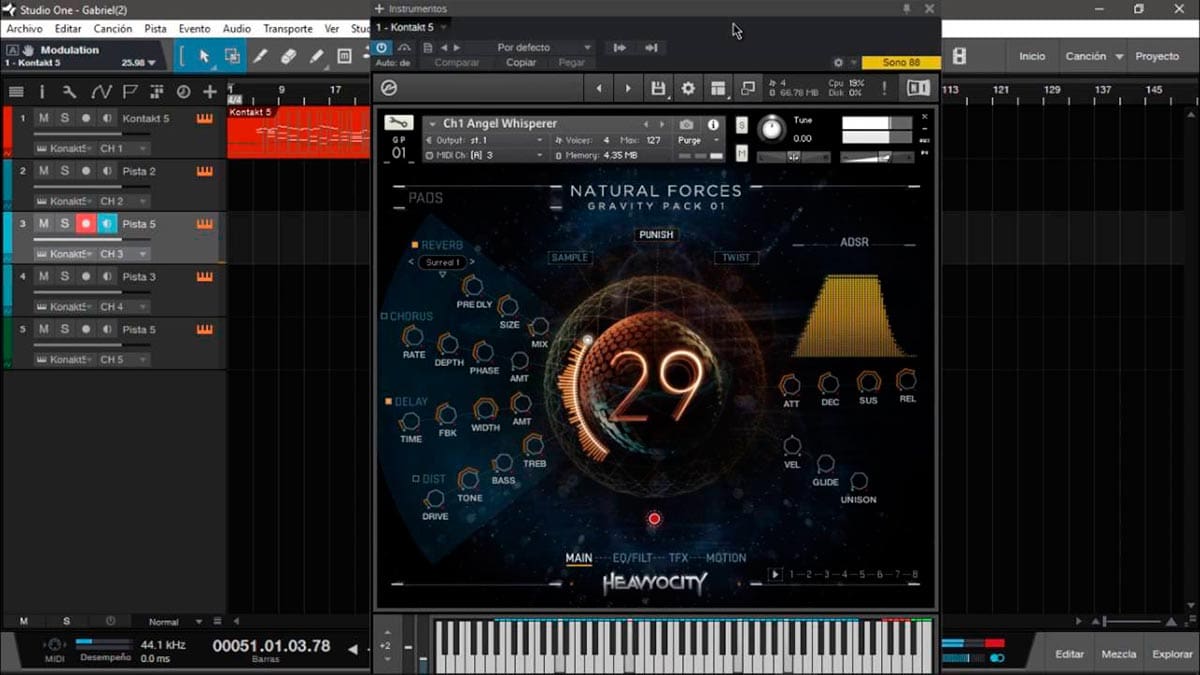1200x675 pixels.
Task: Adjust the ADSR ATT knob
Action: click(x=790, y=384)
